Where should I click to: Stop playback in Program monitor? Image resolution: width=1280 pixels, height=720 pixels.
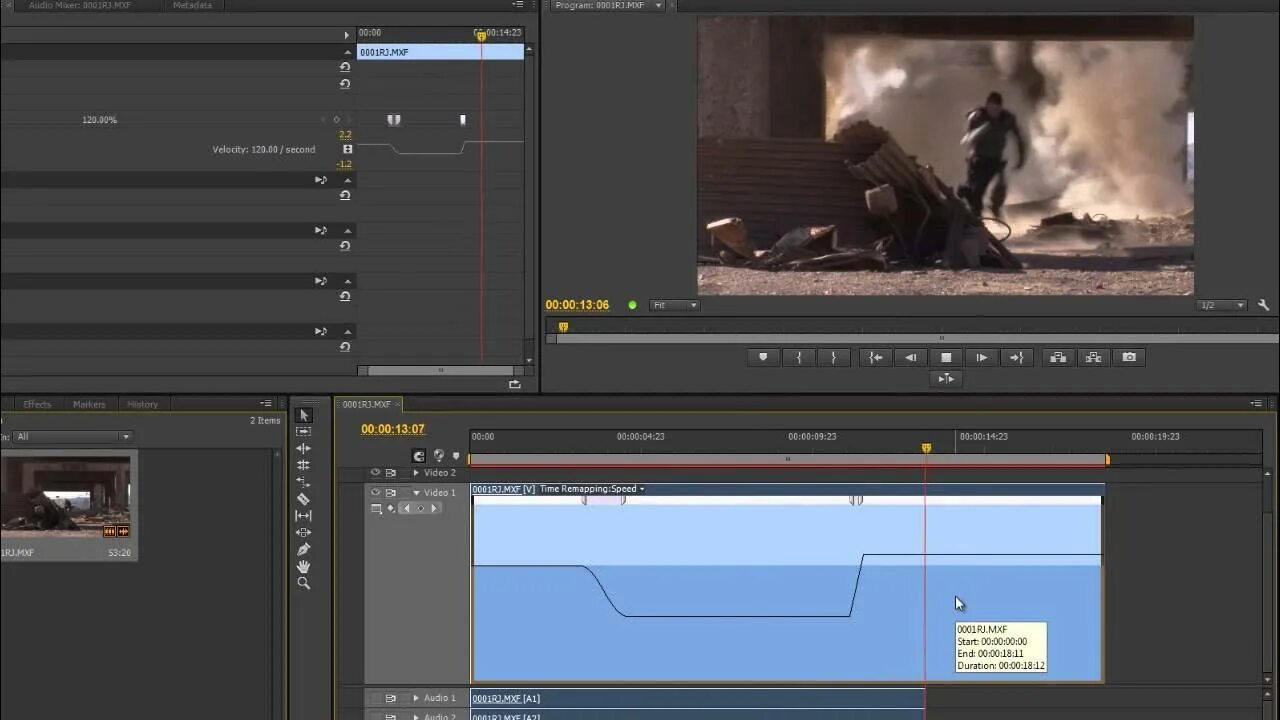[946, 357]
